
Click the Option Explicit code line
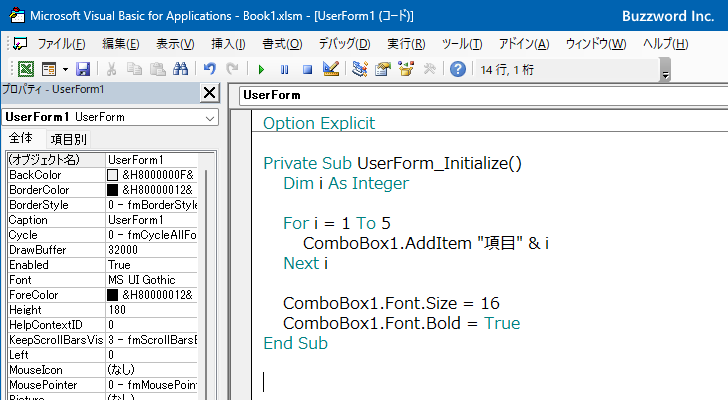[x=319, y=123]
